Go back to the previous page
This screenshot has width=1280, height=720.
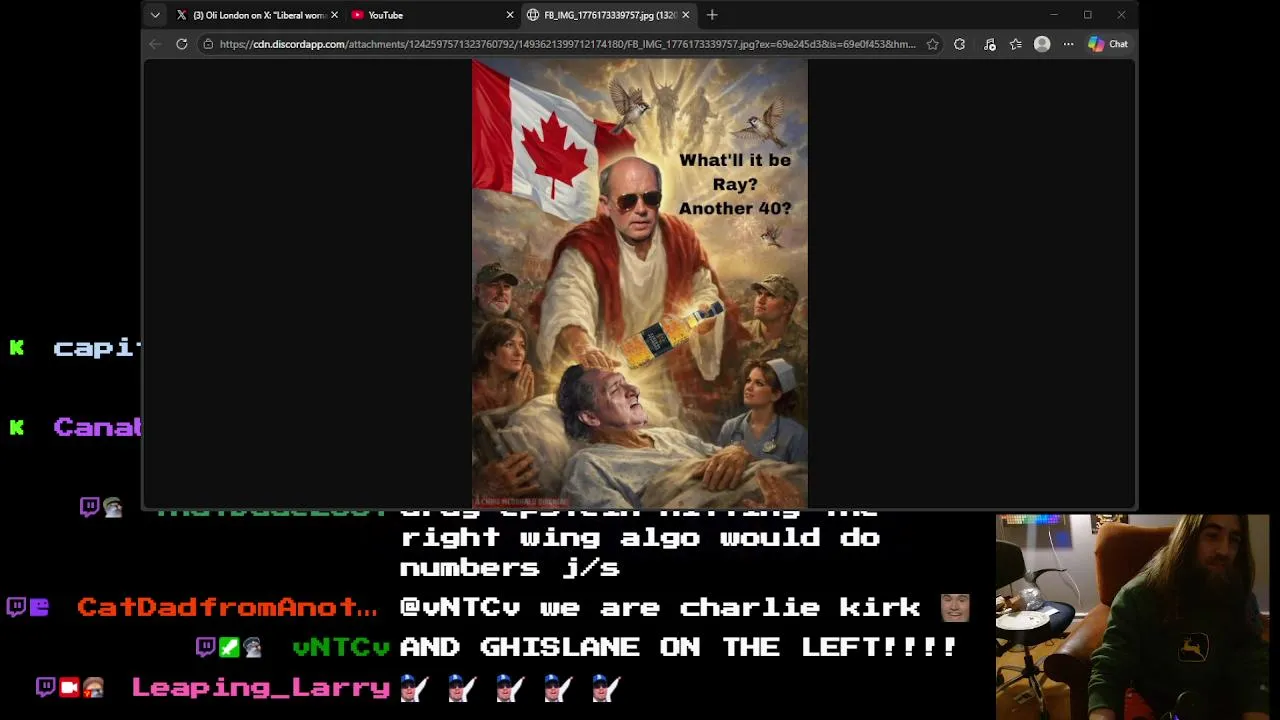tap(155, 44)
